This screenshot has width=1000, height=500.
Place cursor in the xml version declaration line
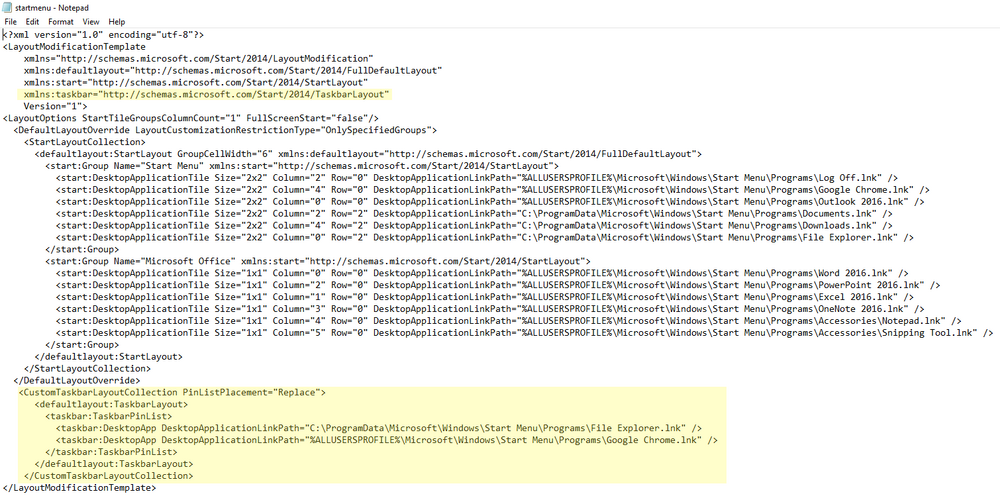pyautogui.click(x=103, y=34)
